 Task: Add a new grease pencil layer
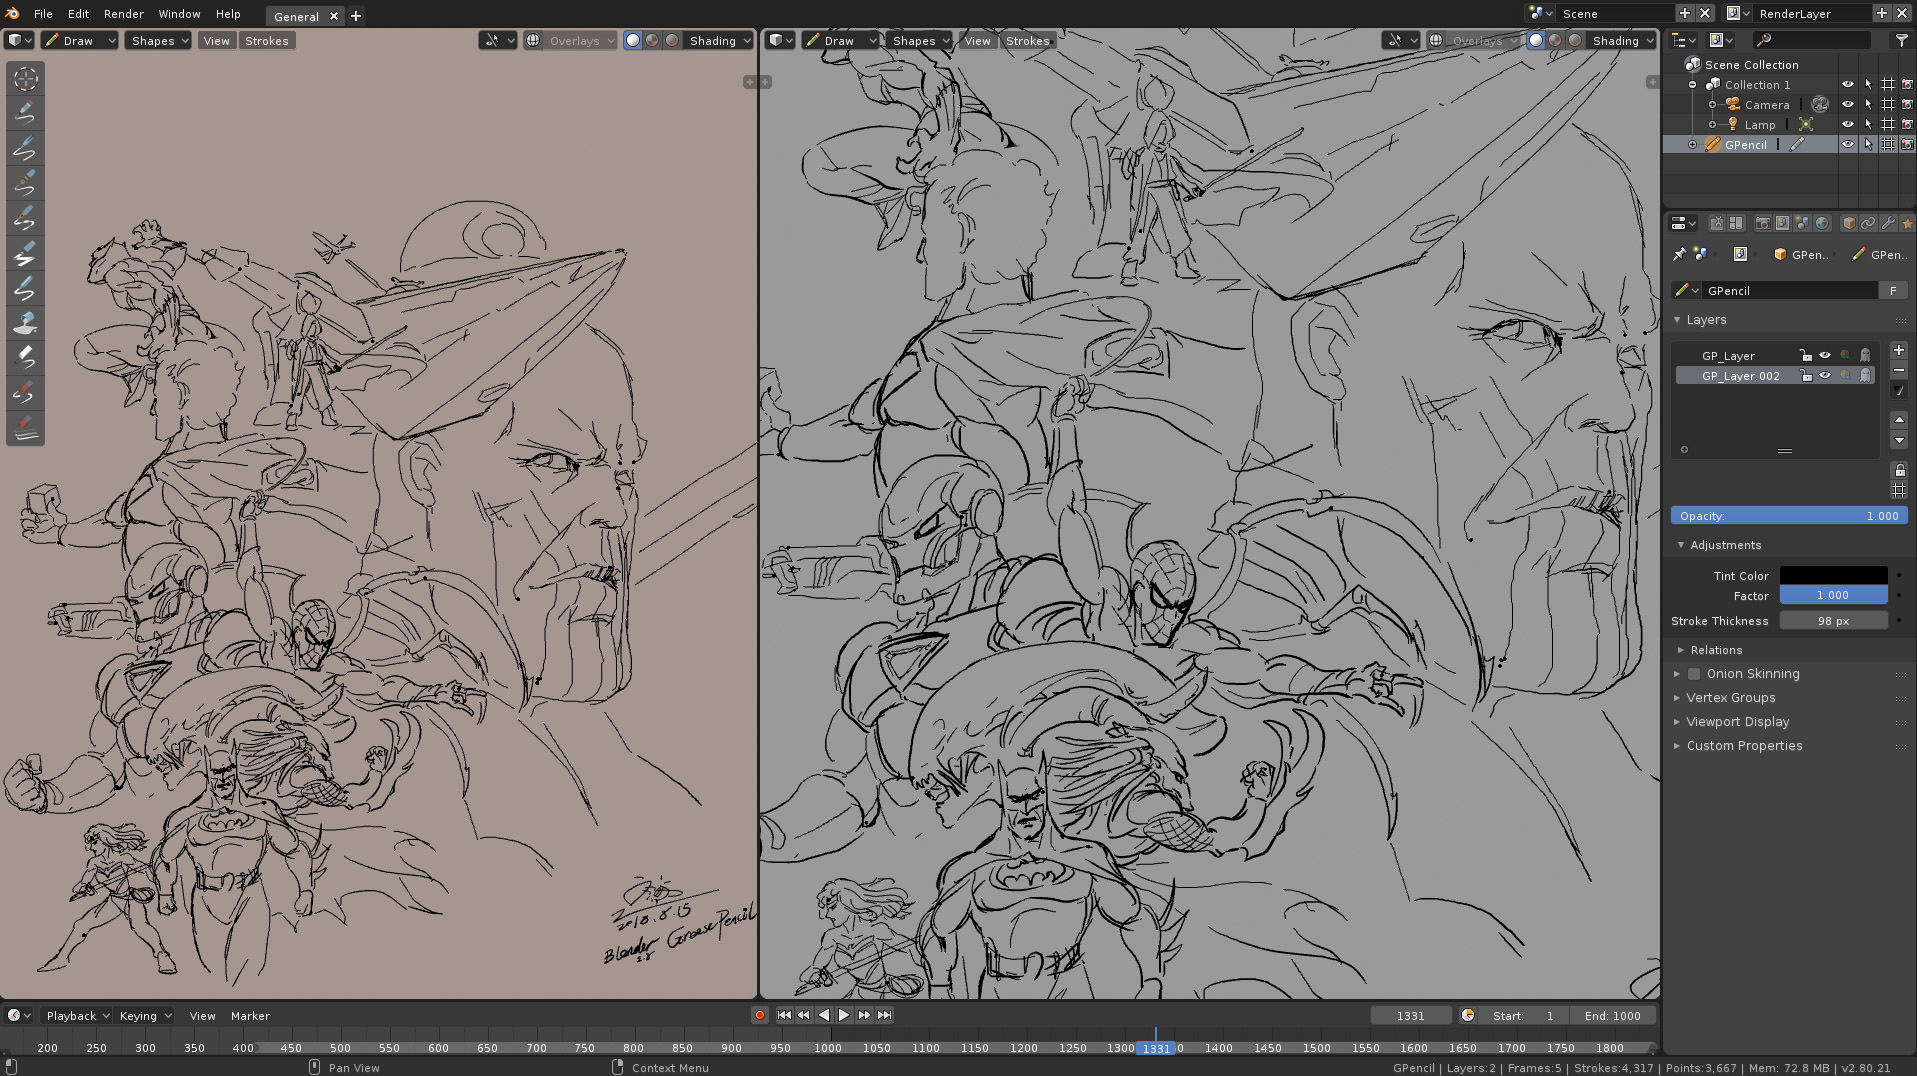pyautogui.click(x=1899, y=350)
